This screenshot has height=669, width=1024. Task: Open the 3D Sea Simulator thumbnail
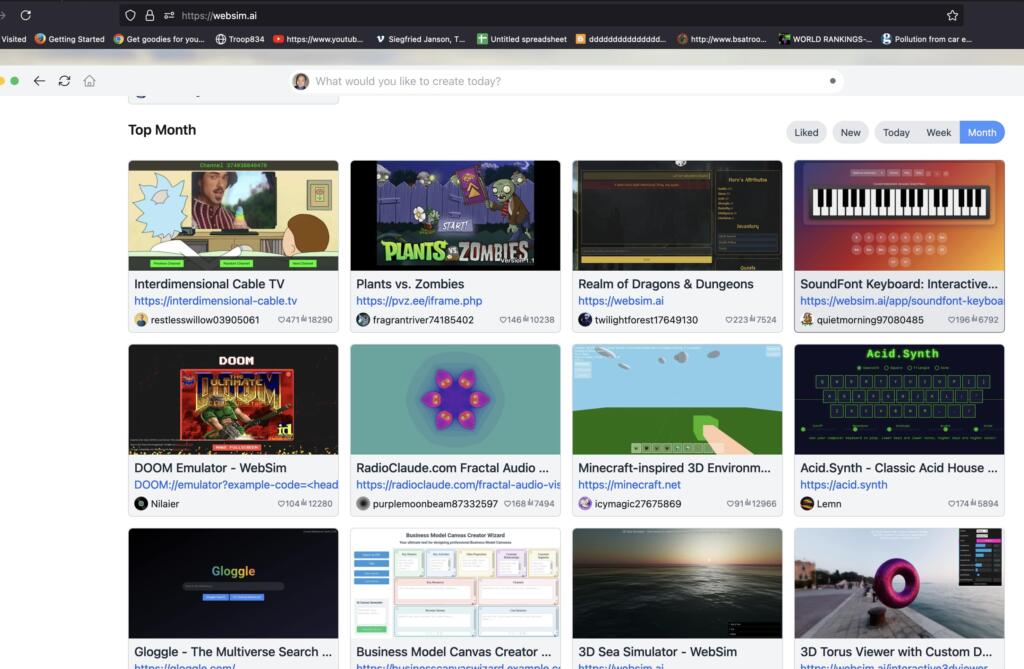676,583
